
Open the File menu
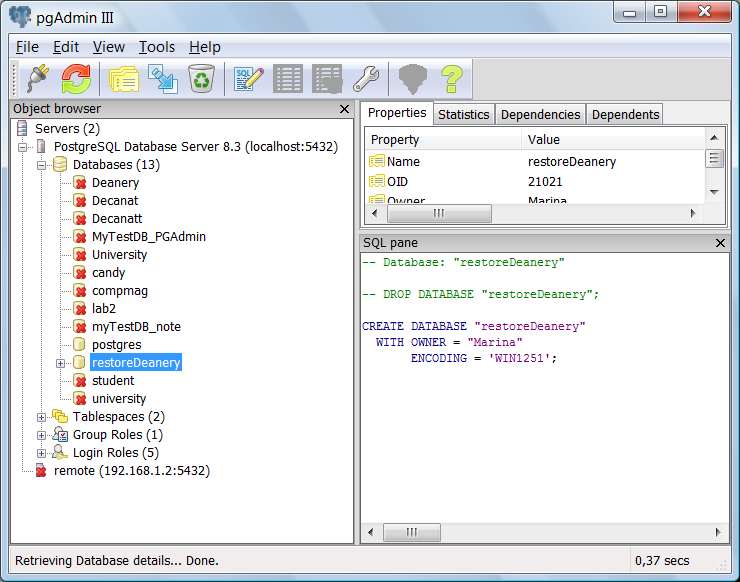tap(27, 47)
